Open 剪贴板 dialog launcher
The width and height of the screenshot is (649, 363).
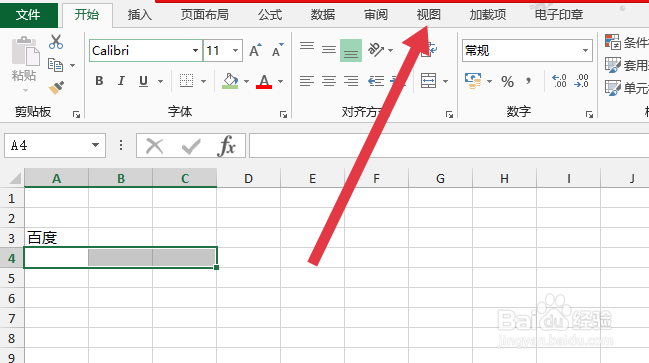point(76,115)
